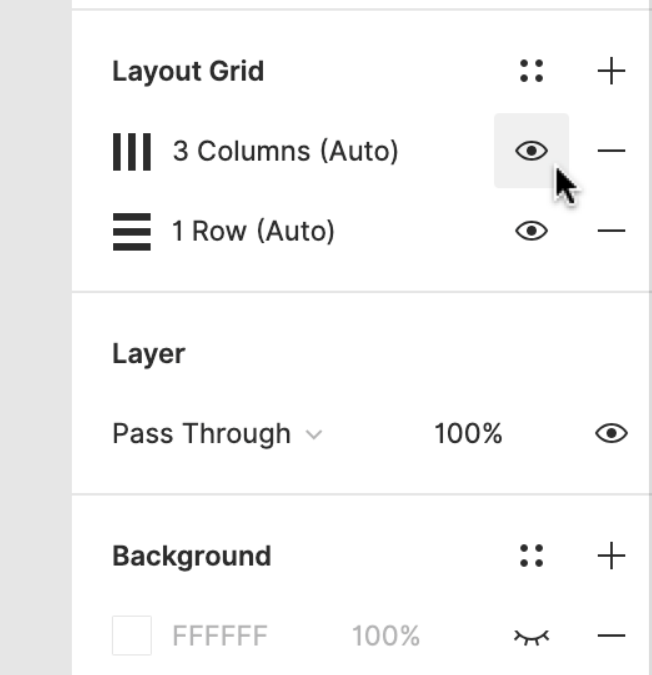This screenshot has height=675, width=652.
Task: Edit the FFFFFF hex color field
Action: [219, 636]
